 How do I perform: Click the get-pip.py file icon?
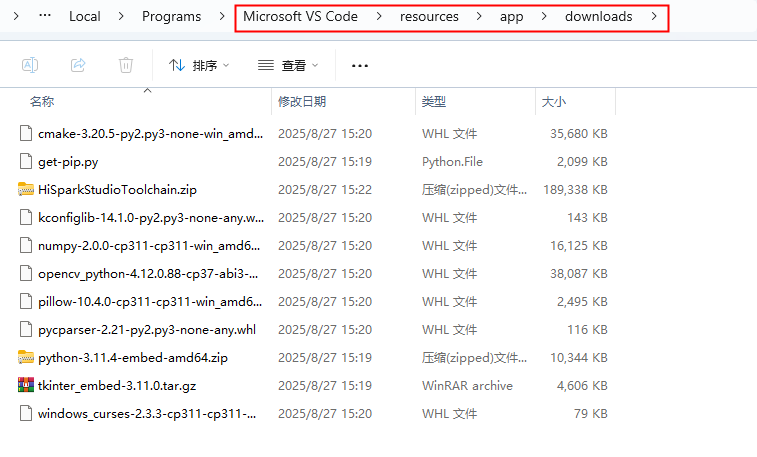point(26,161)
